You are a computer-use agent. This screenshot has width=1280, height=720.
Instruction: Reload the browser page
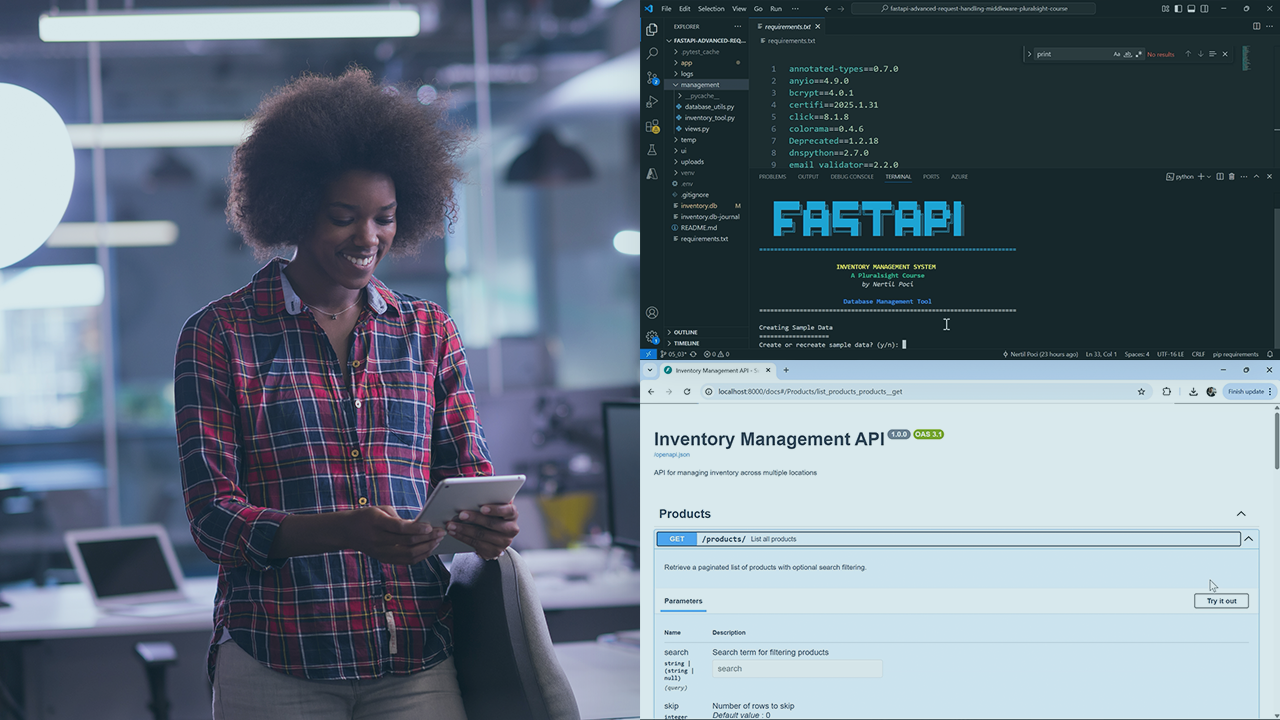[687, 392]
